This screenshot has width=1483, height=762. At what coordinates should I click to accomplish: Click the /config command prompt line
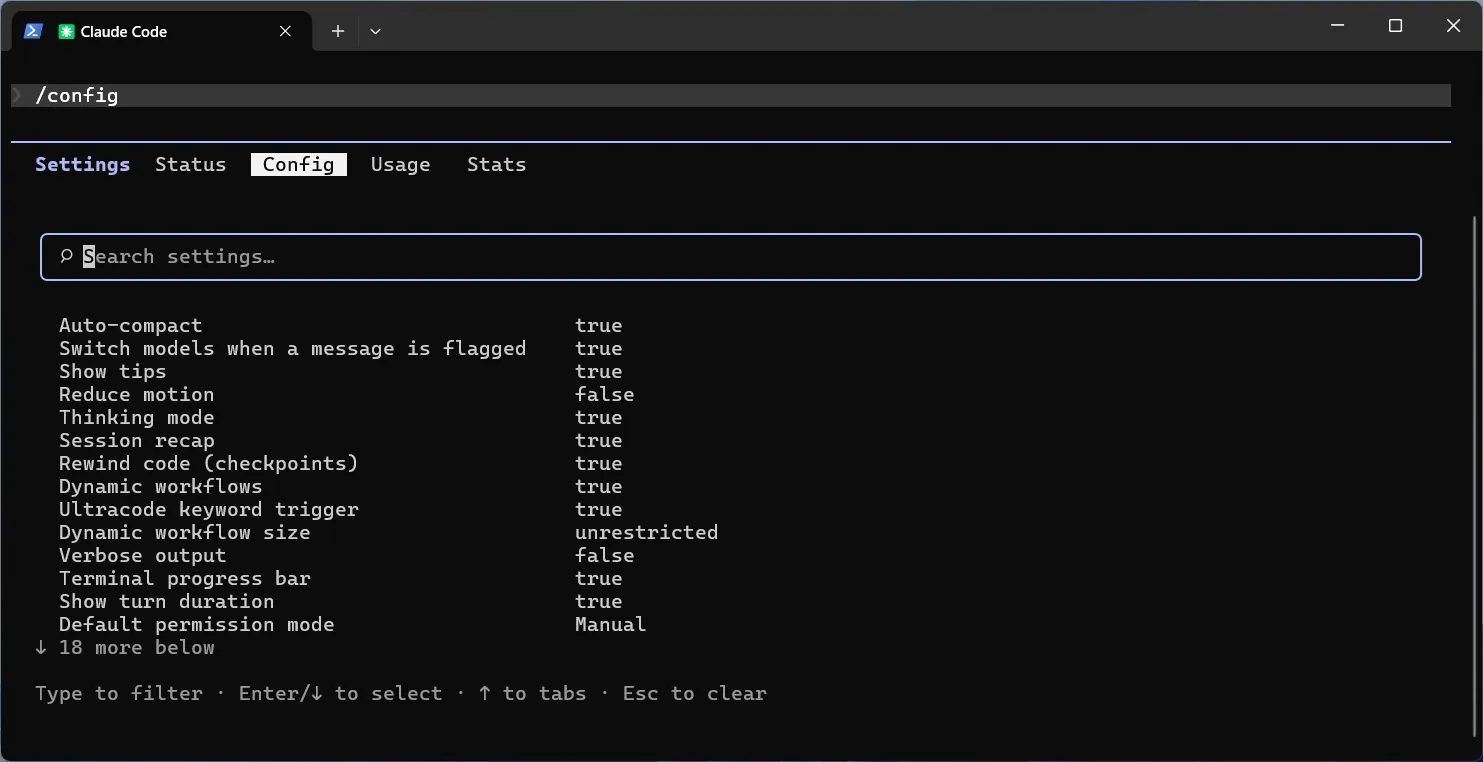731,96
